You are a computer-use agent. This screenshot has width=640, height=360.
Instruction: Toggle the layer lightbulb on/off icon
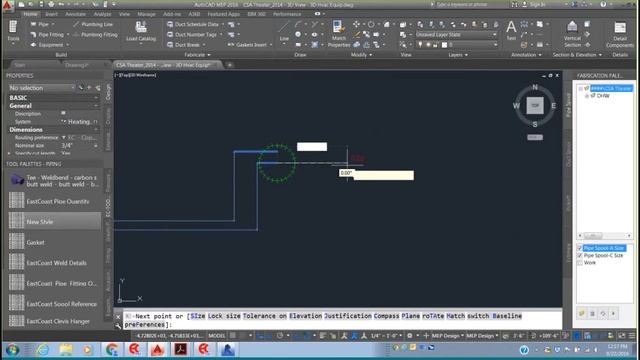click(x=420, y=45)
